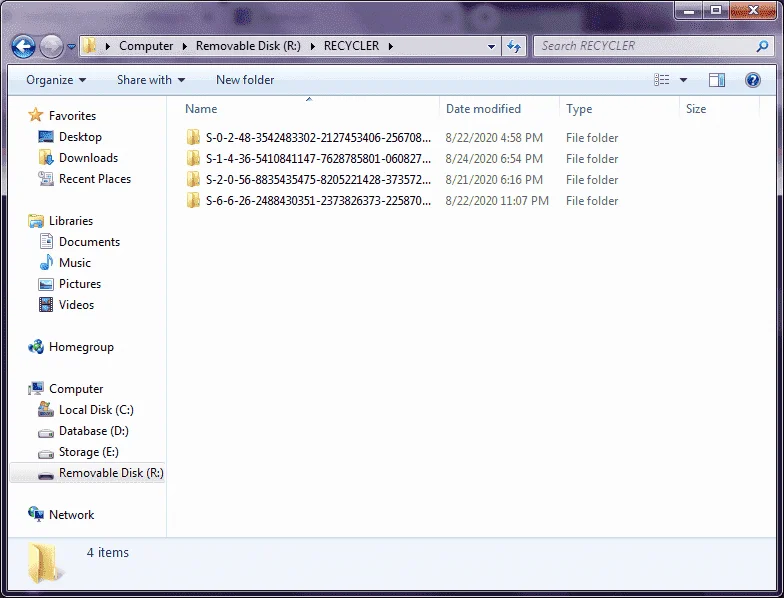The image size is (784, 598).
Task: Expand arrow after Removable Disk (R:) breadcrumb
Action: pos(312,46)
